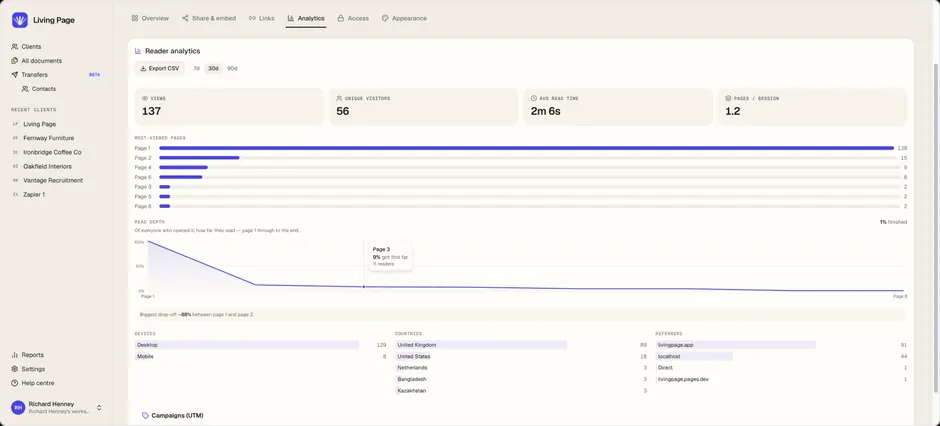Click the Desktop devices row
This screenshot has height=426, width=940.
[x=261, y=345]
